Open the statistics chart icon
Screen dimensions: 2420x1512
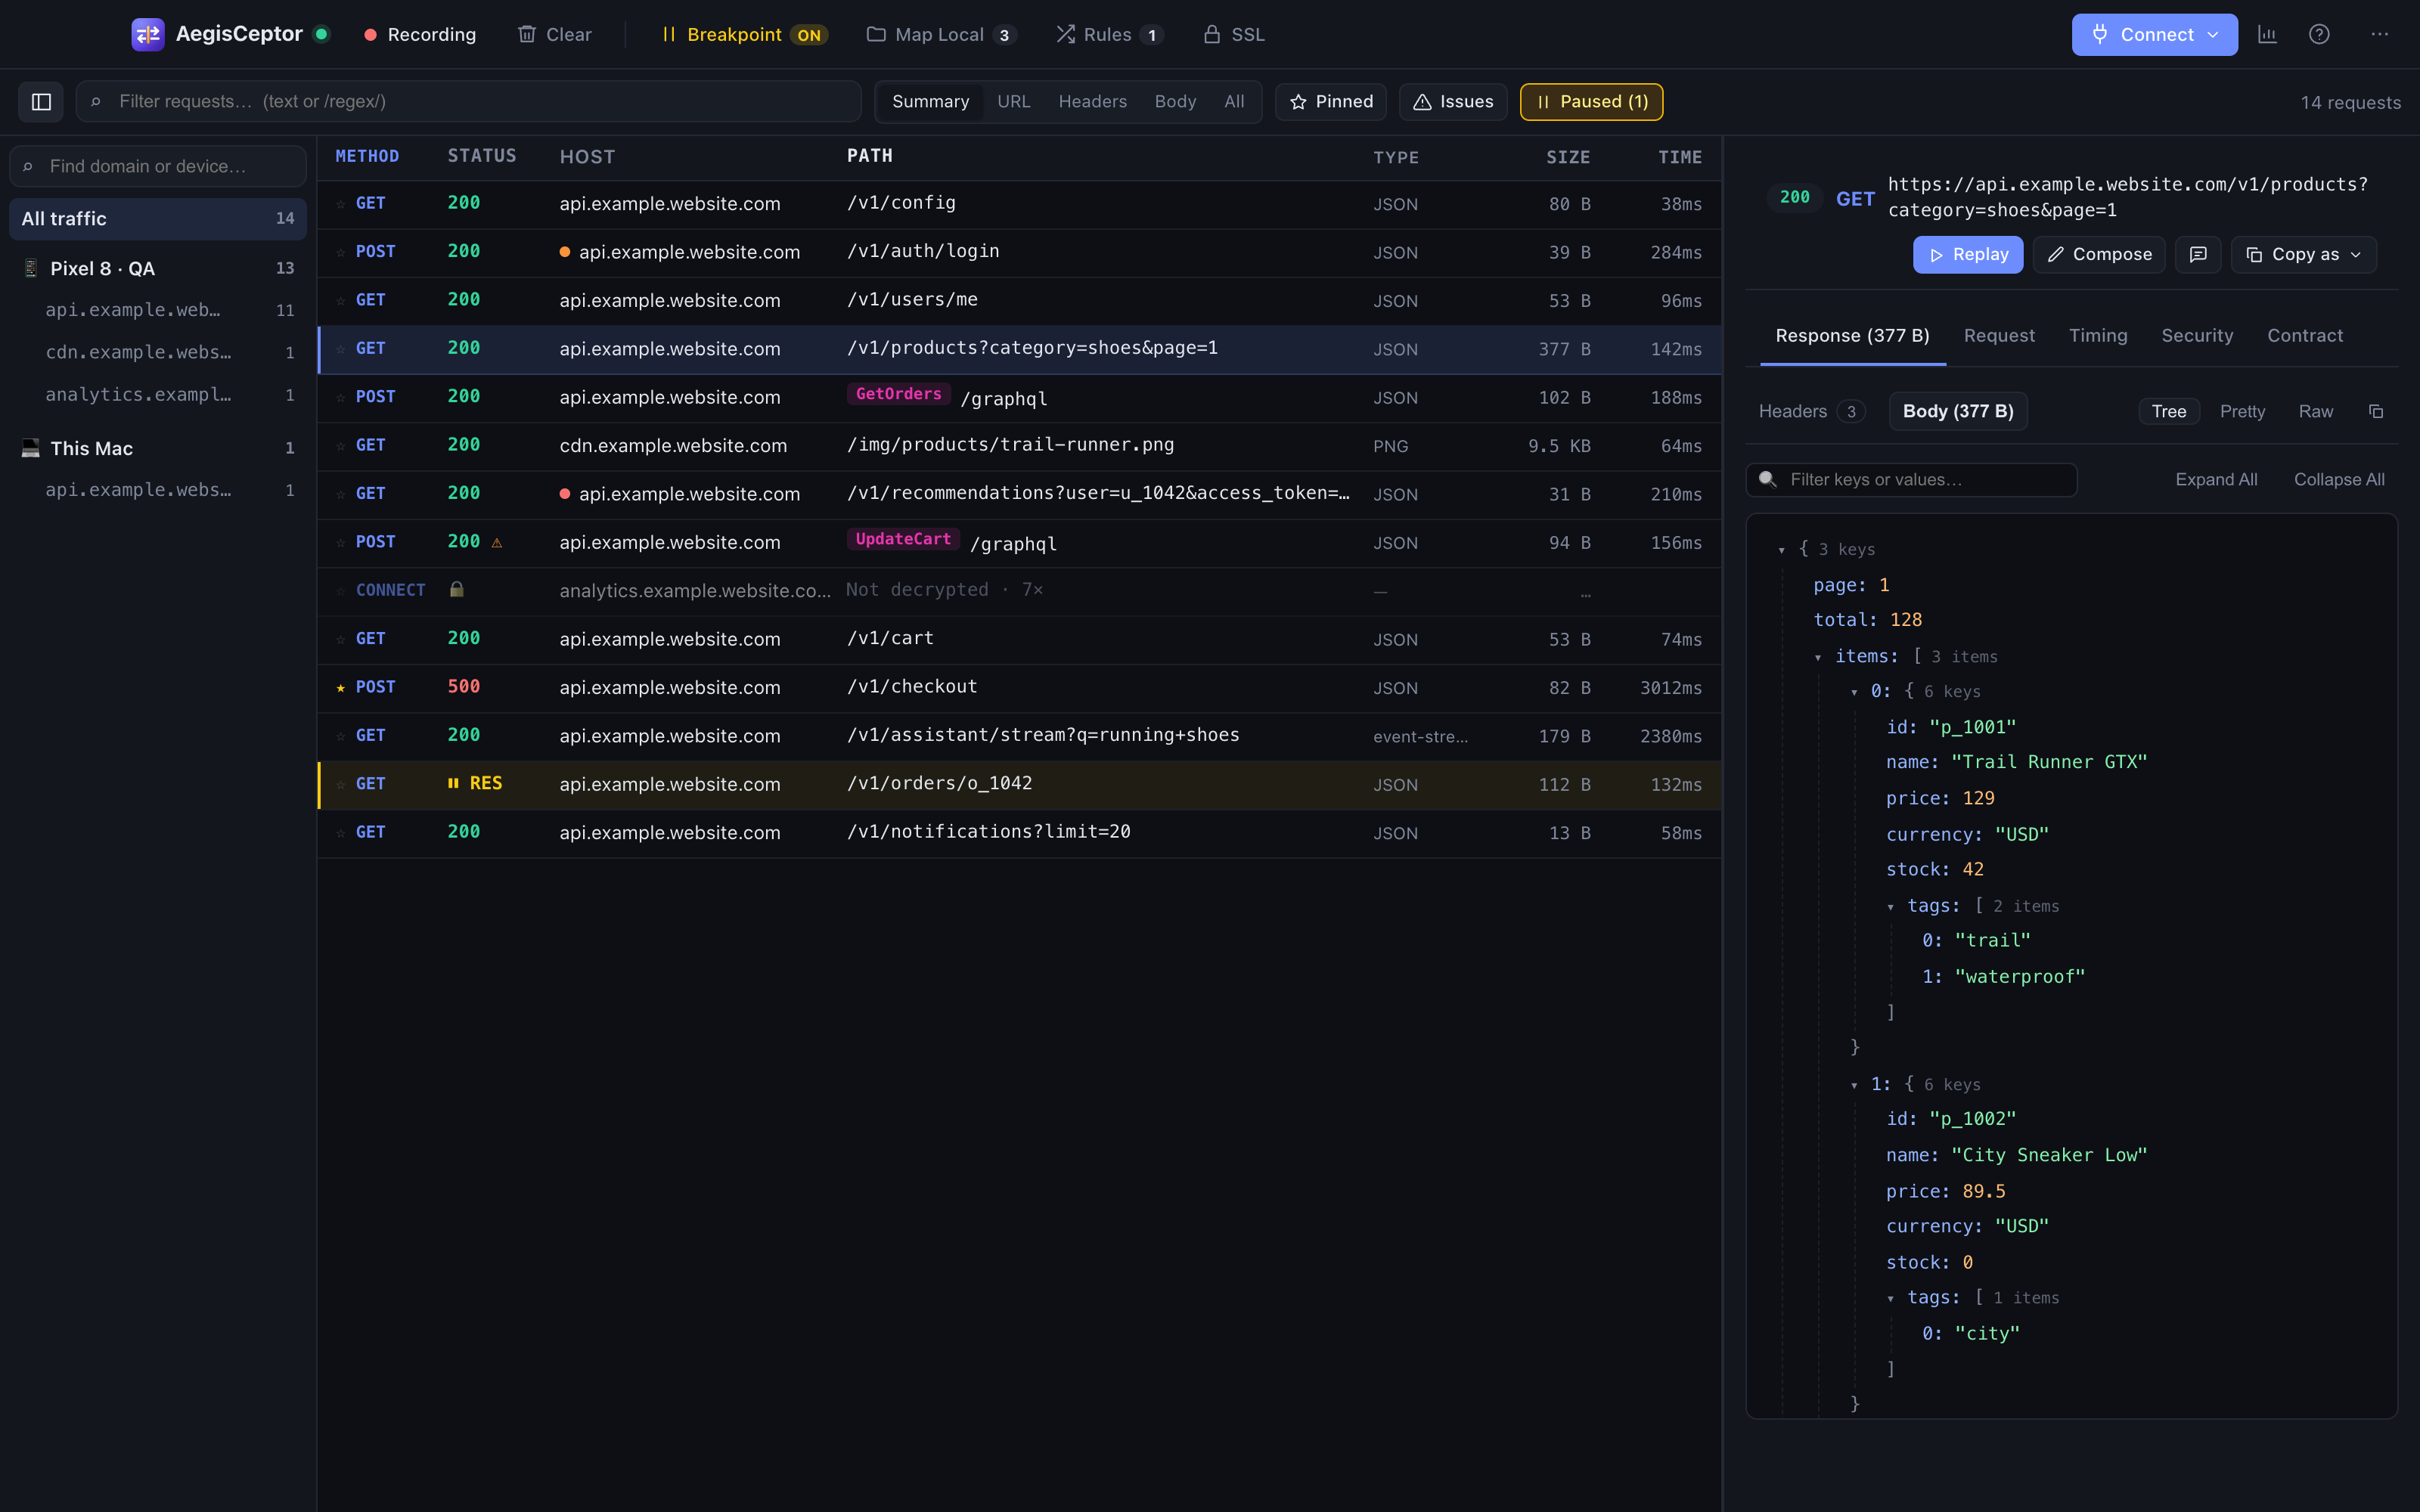[2267, 34]
